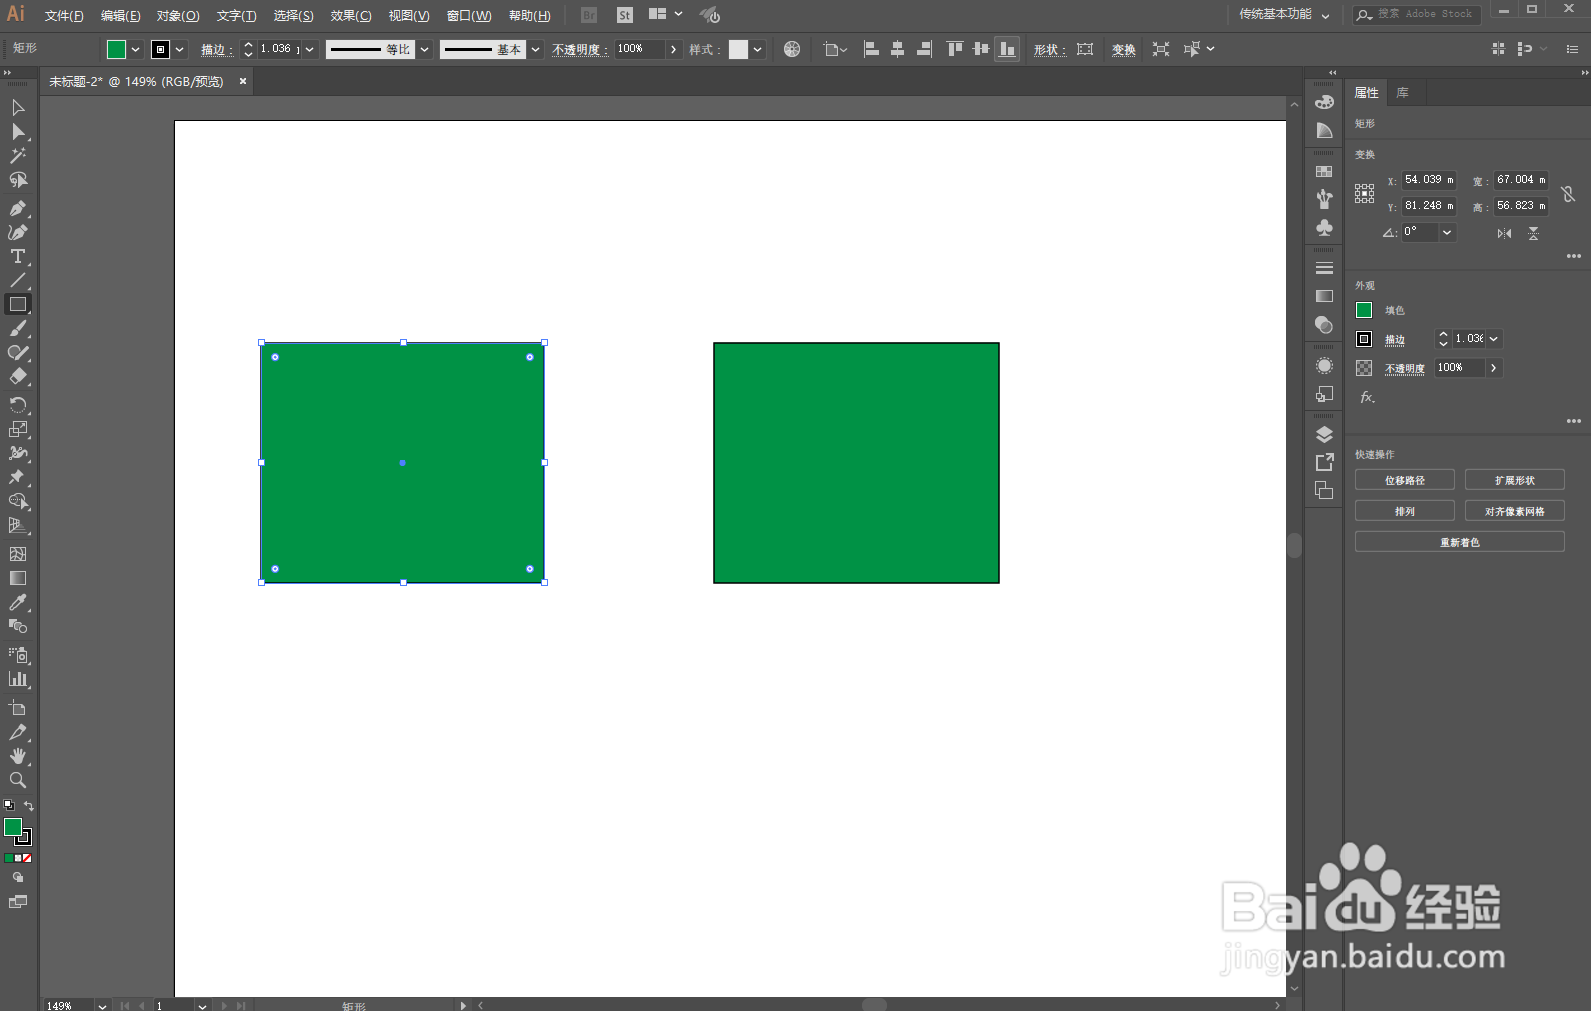
Task: Click the Recolor Artwork wheel icon
Action: [792, 49]
